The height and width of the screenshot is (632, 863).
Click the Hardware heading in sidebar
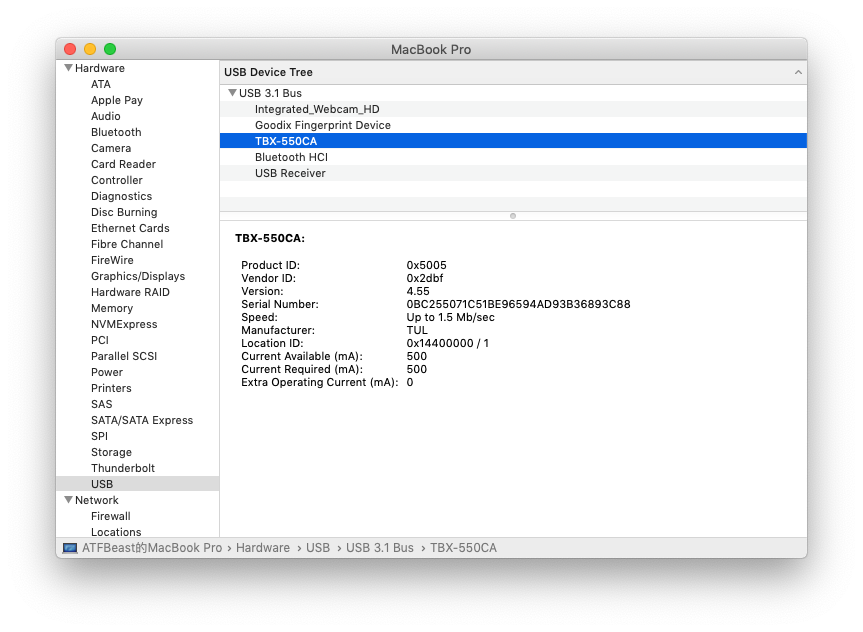click(100, 68)
